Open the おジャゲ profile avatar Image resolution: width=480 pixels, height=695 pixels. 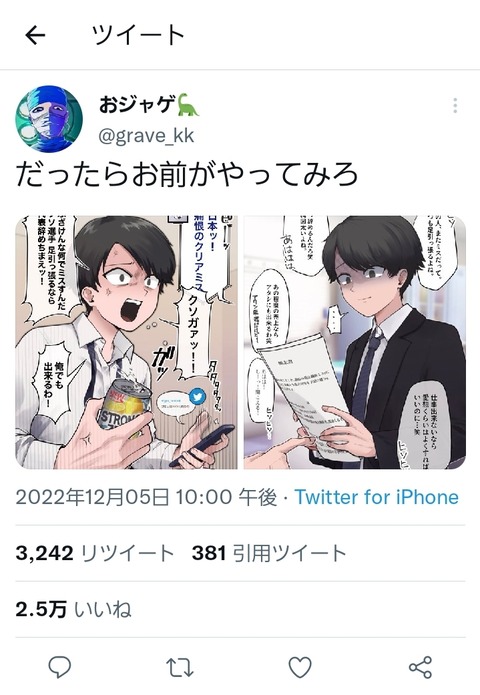tap(49, 119)
